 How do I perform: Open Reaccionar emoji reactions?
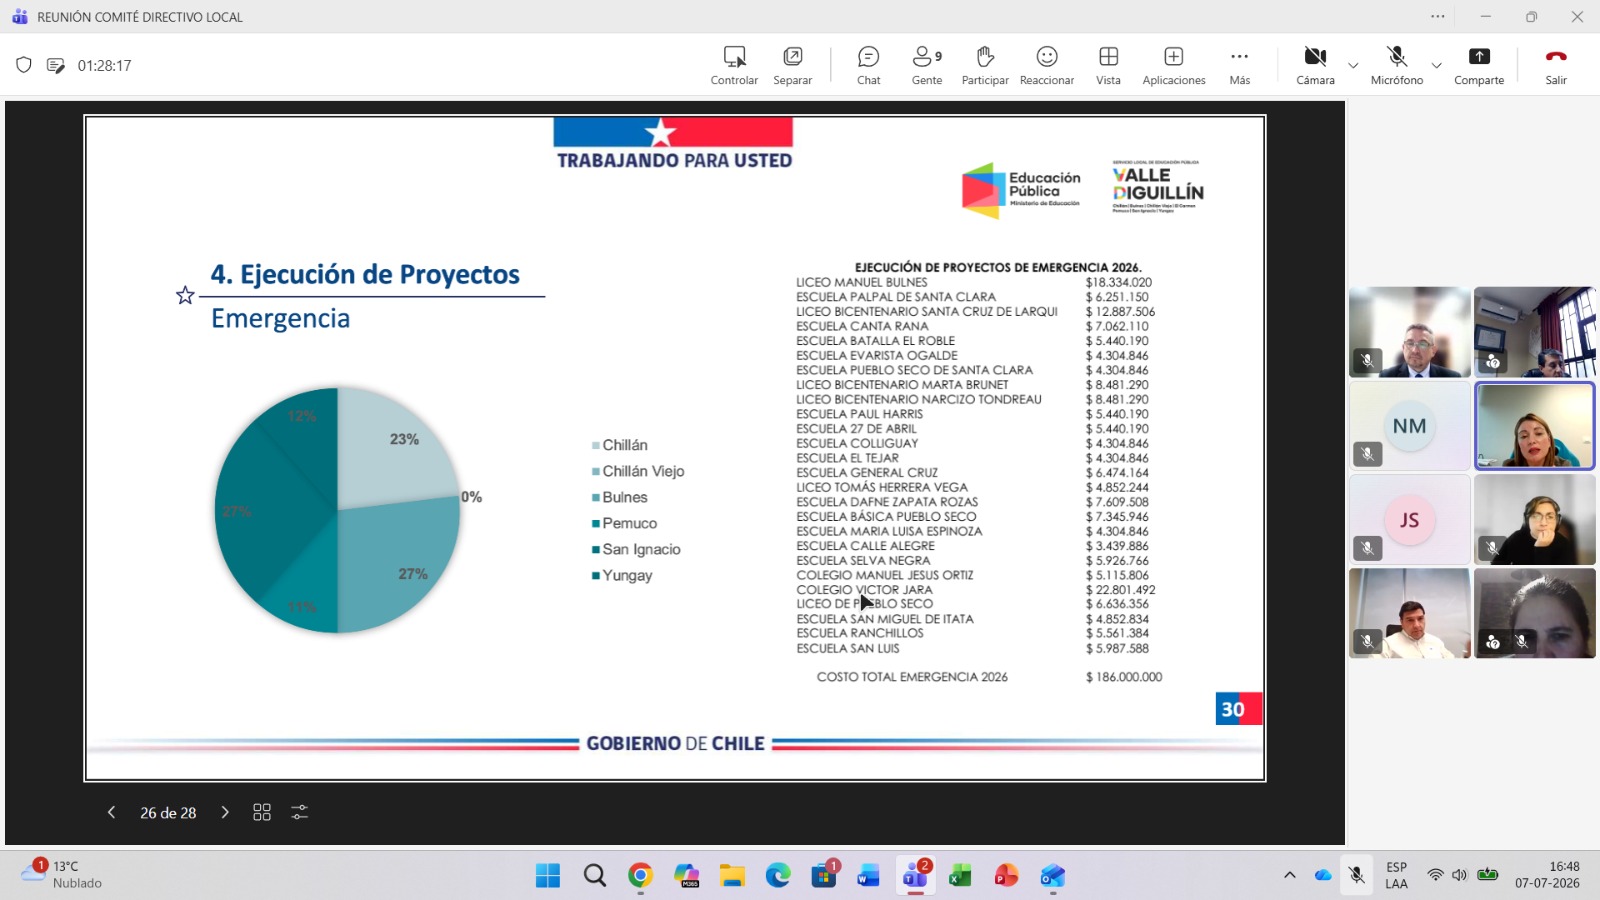click(x=1047, y=65)
